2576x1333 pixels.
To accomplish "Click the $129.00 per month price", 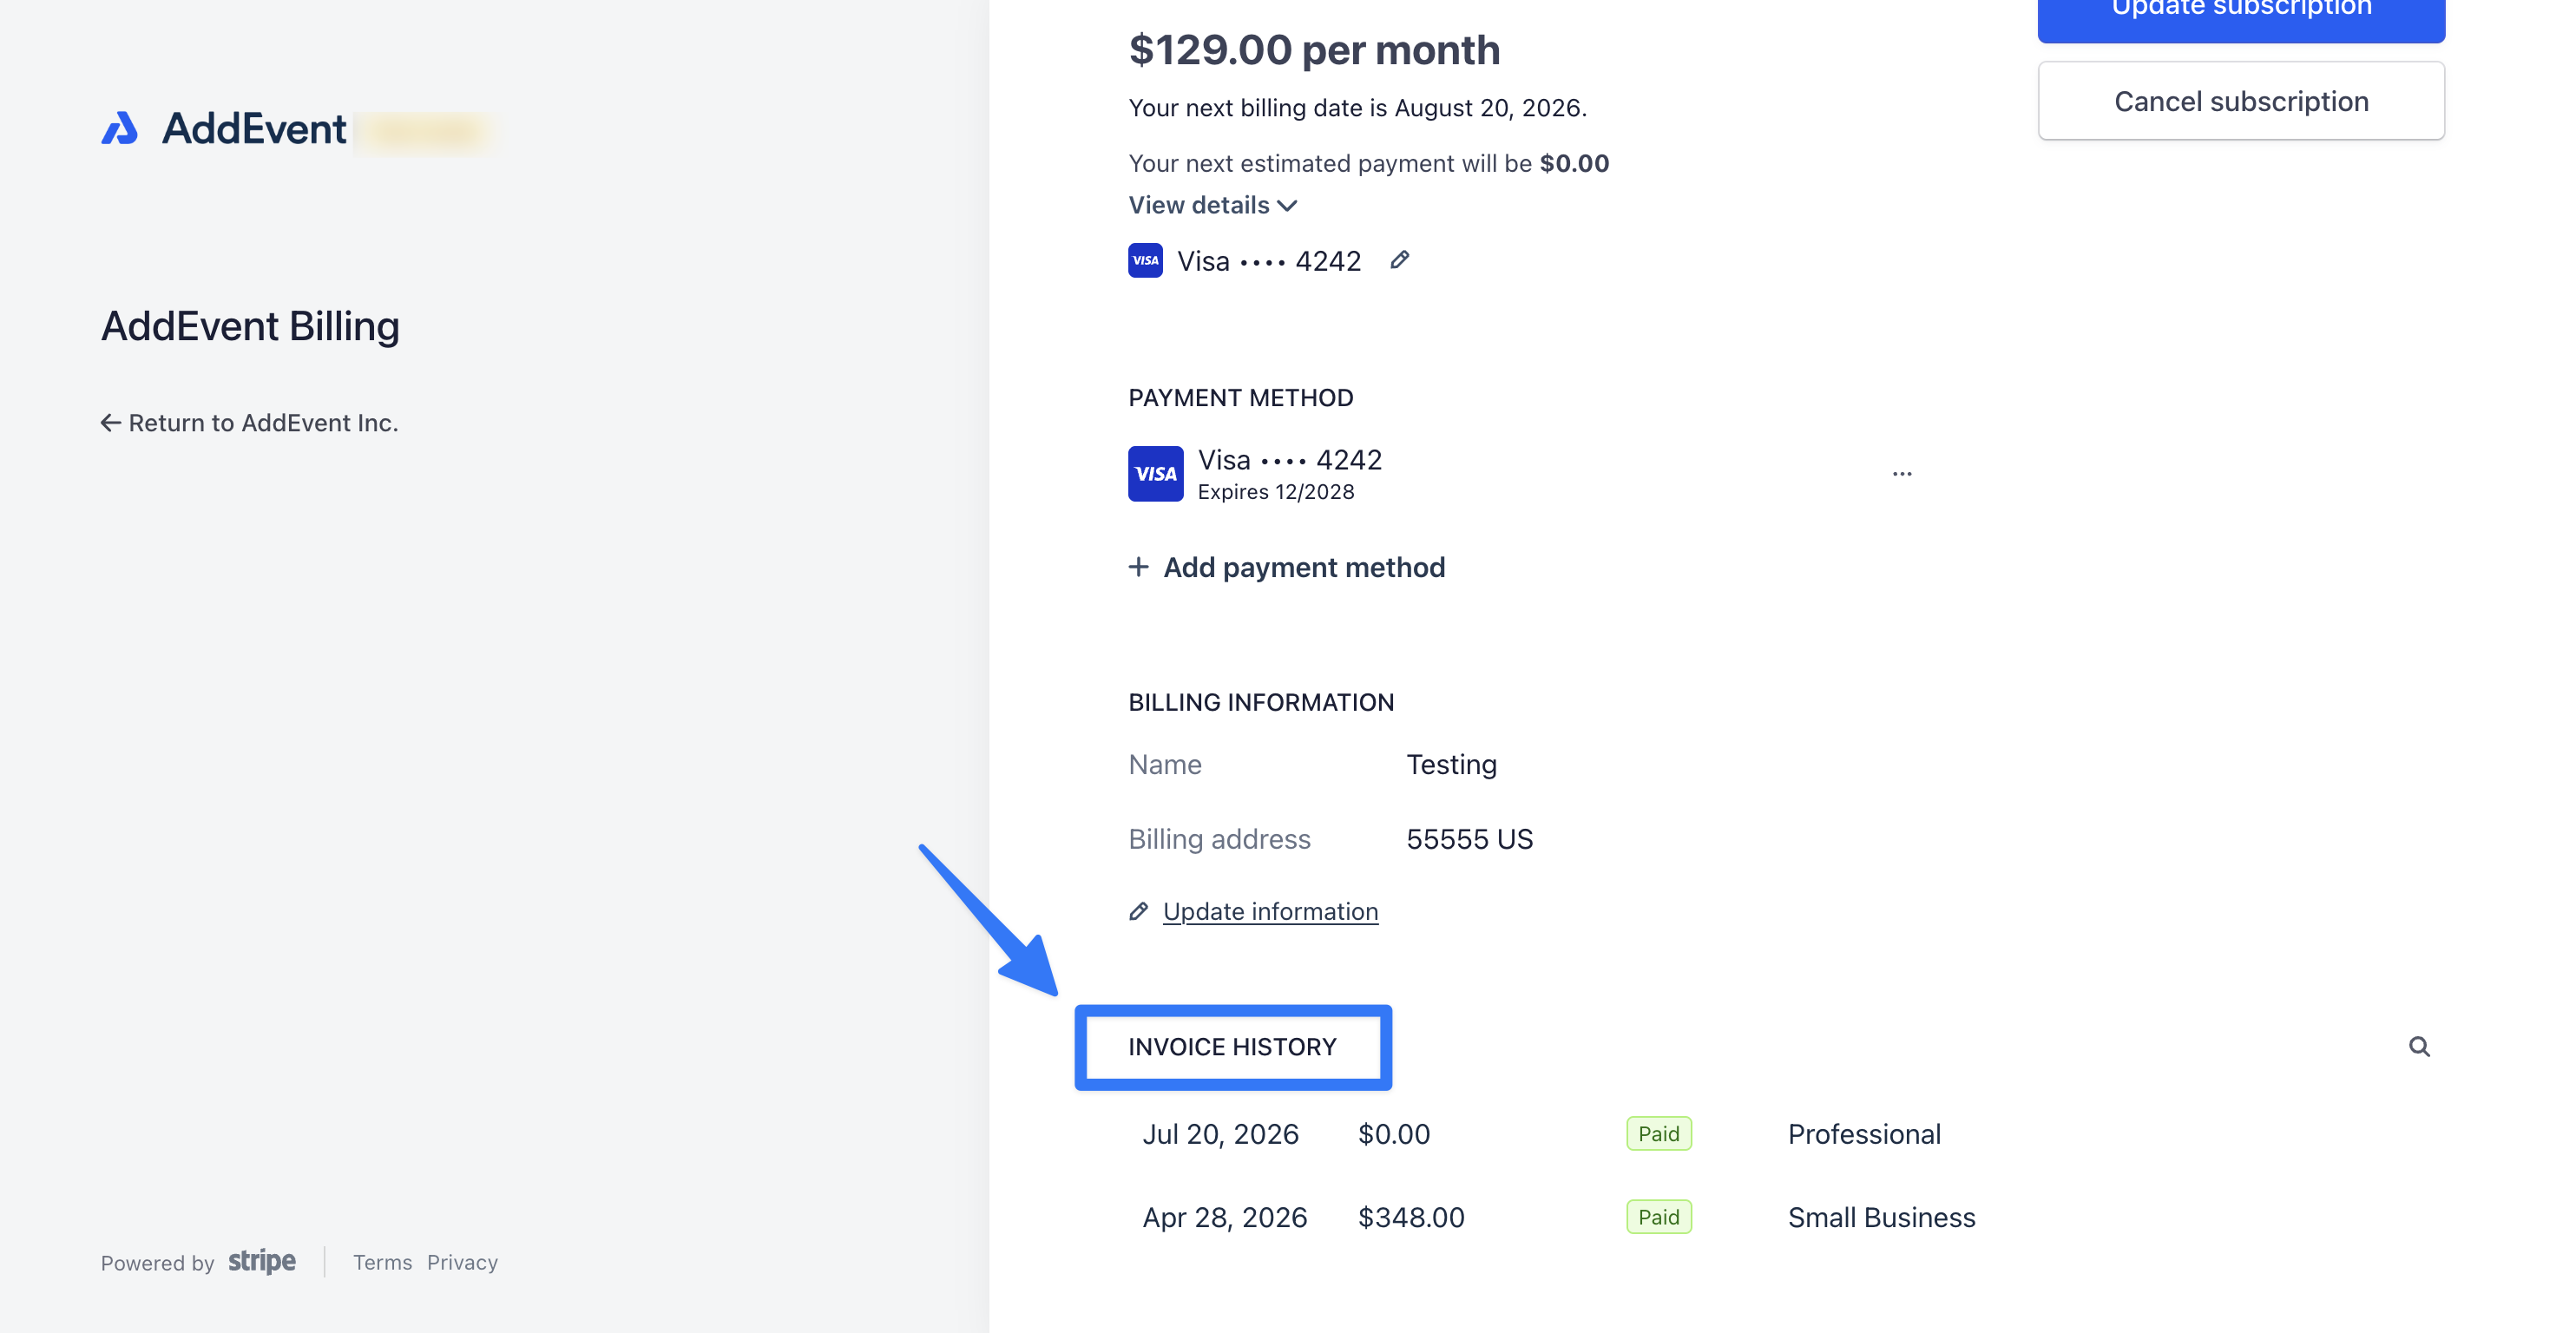I will click(x=1314, y=50).
